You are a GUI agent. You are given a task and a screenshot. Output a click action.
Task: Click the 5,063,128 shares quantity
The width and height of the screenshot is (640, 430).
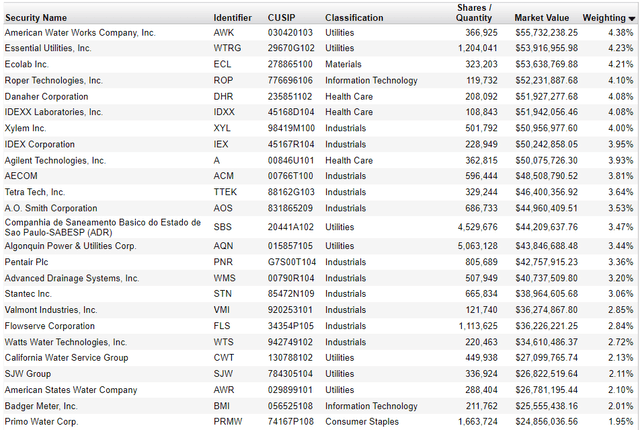478,246
